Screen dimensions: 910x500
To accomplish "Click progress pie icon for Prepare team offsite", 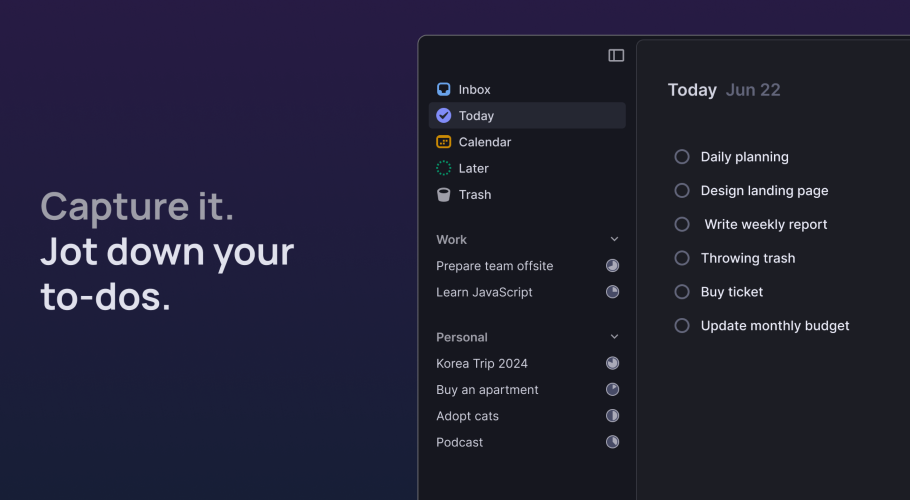I will point(612,266).
